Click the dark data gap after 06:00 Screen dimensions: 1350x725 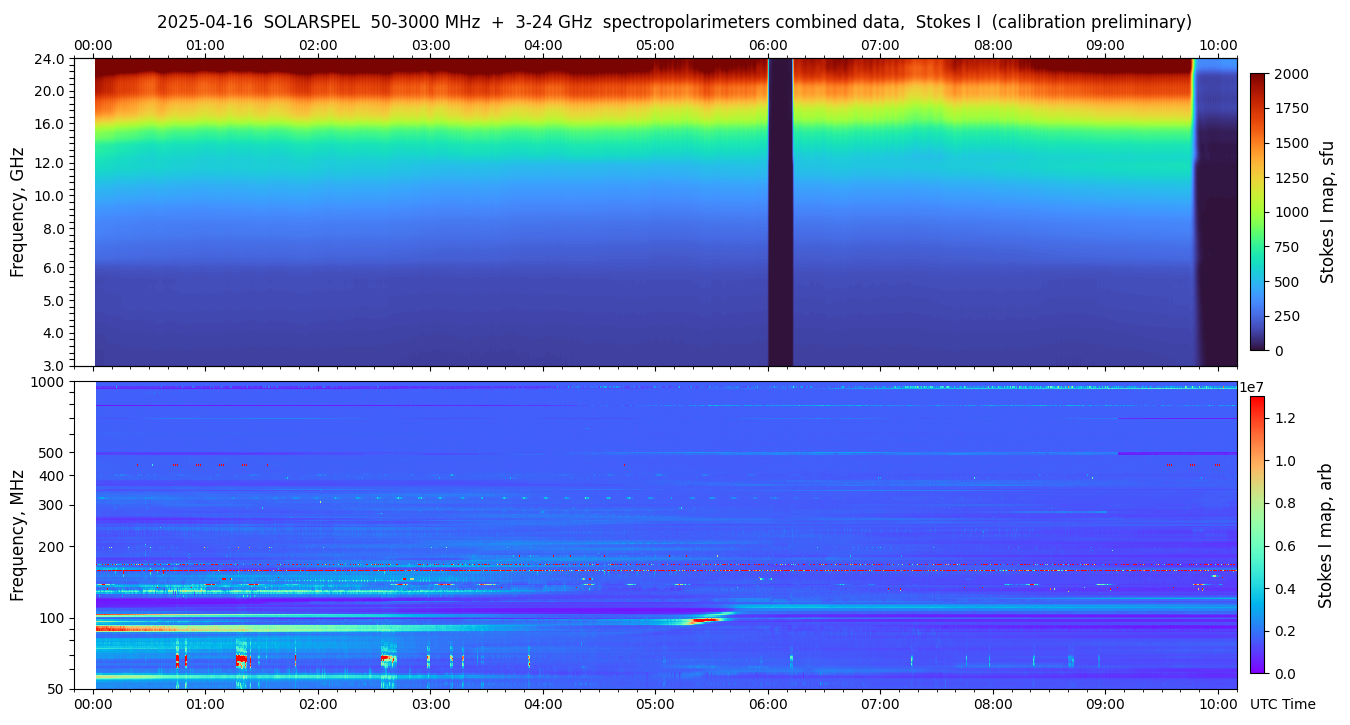coord(780,212)
